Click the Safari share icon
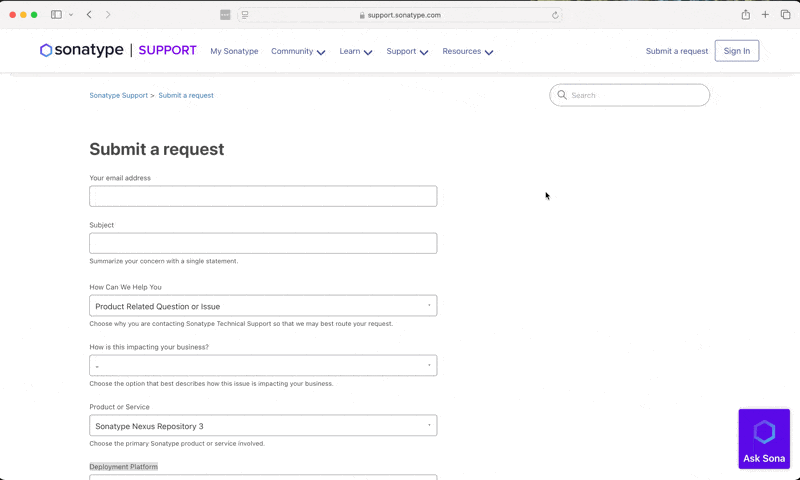The width and height of the screenshot is (800, 480). pos(745,15)
